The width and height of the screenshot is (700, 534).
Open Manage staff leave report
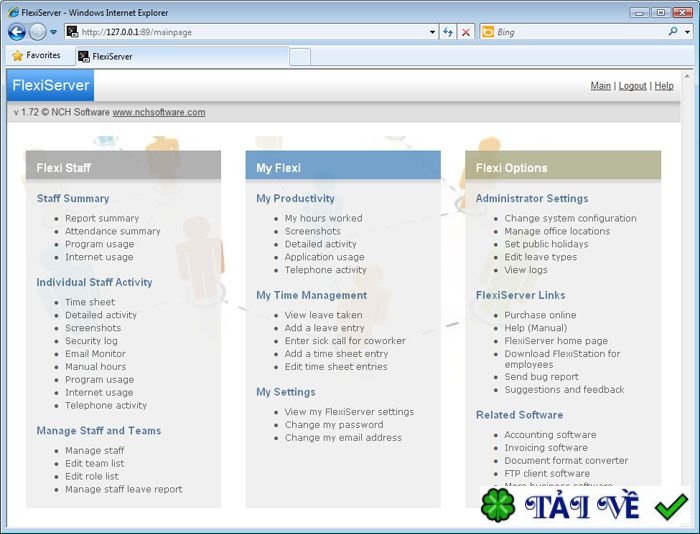click(x=124, y=489)
